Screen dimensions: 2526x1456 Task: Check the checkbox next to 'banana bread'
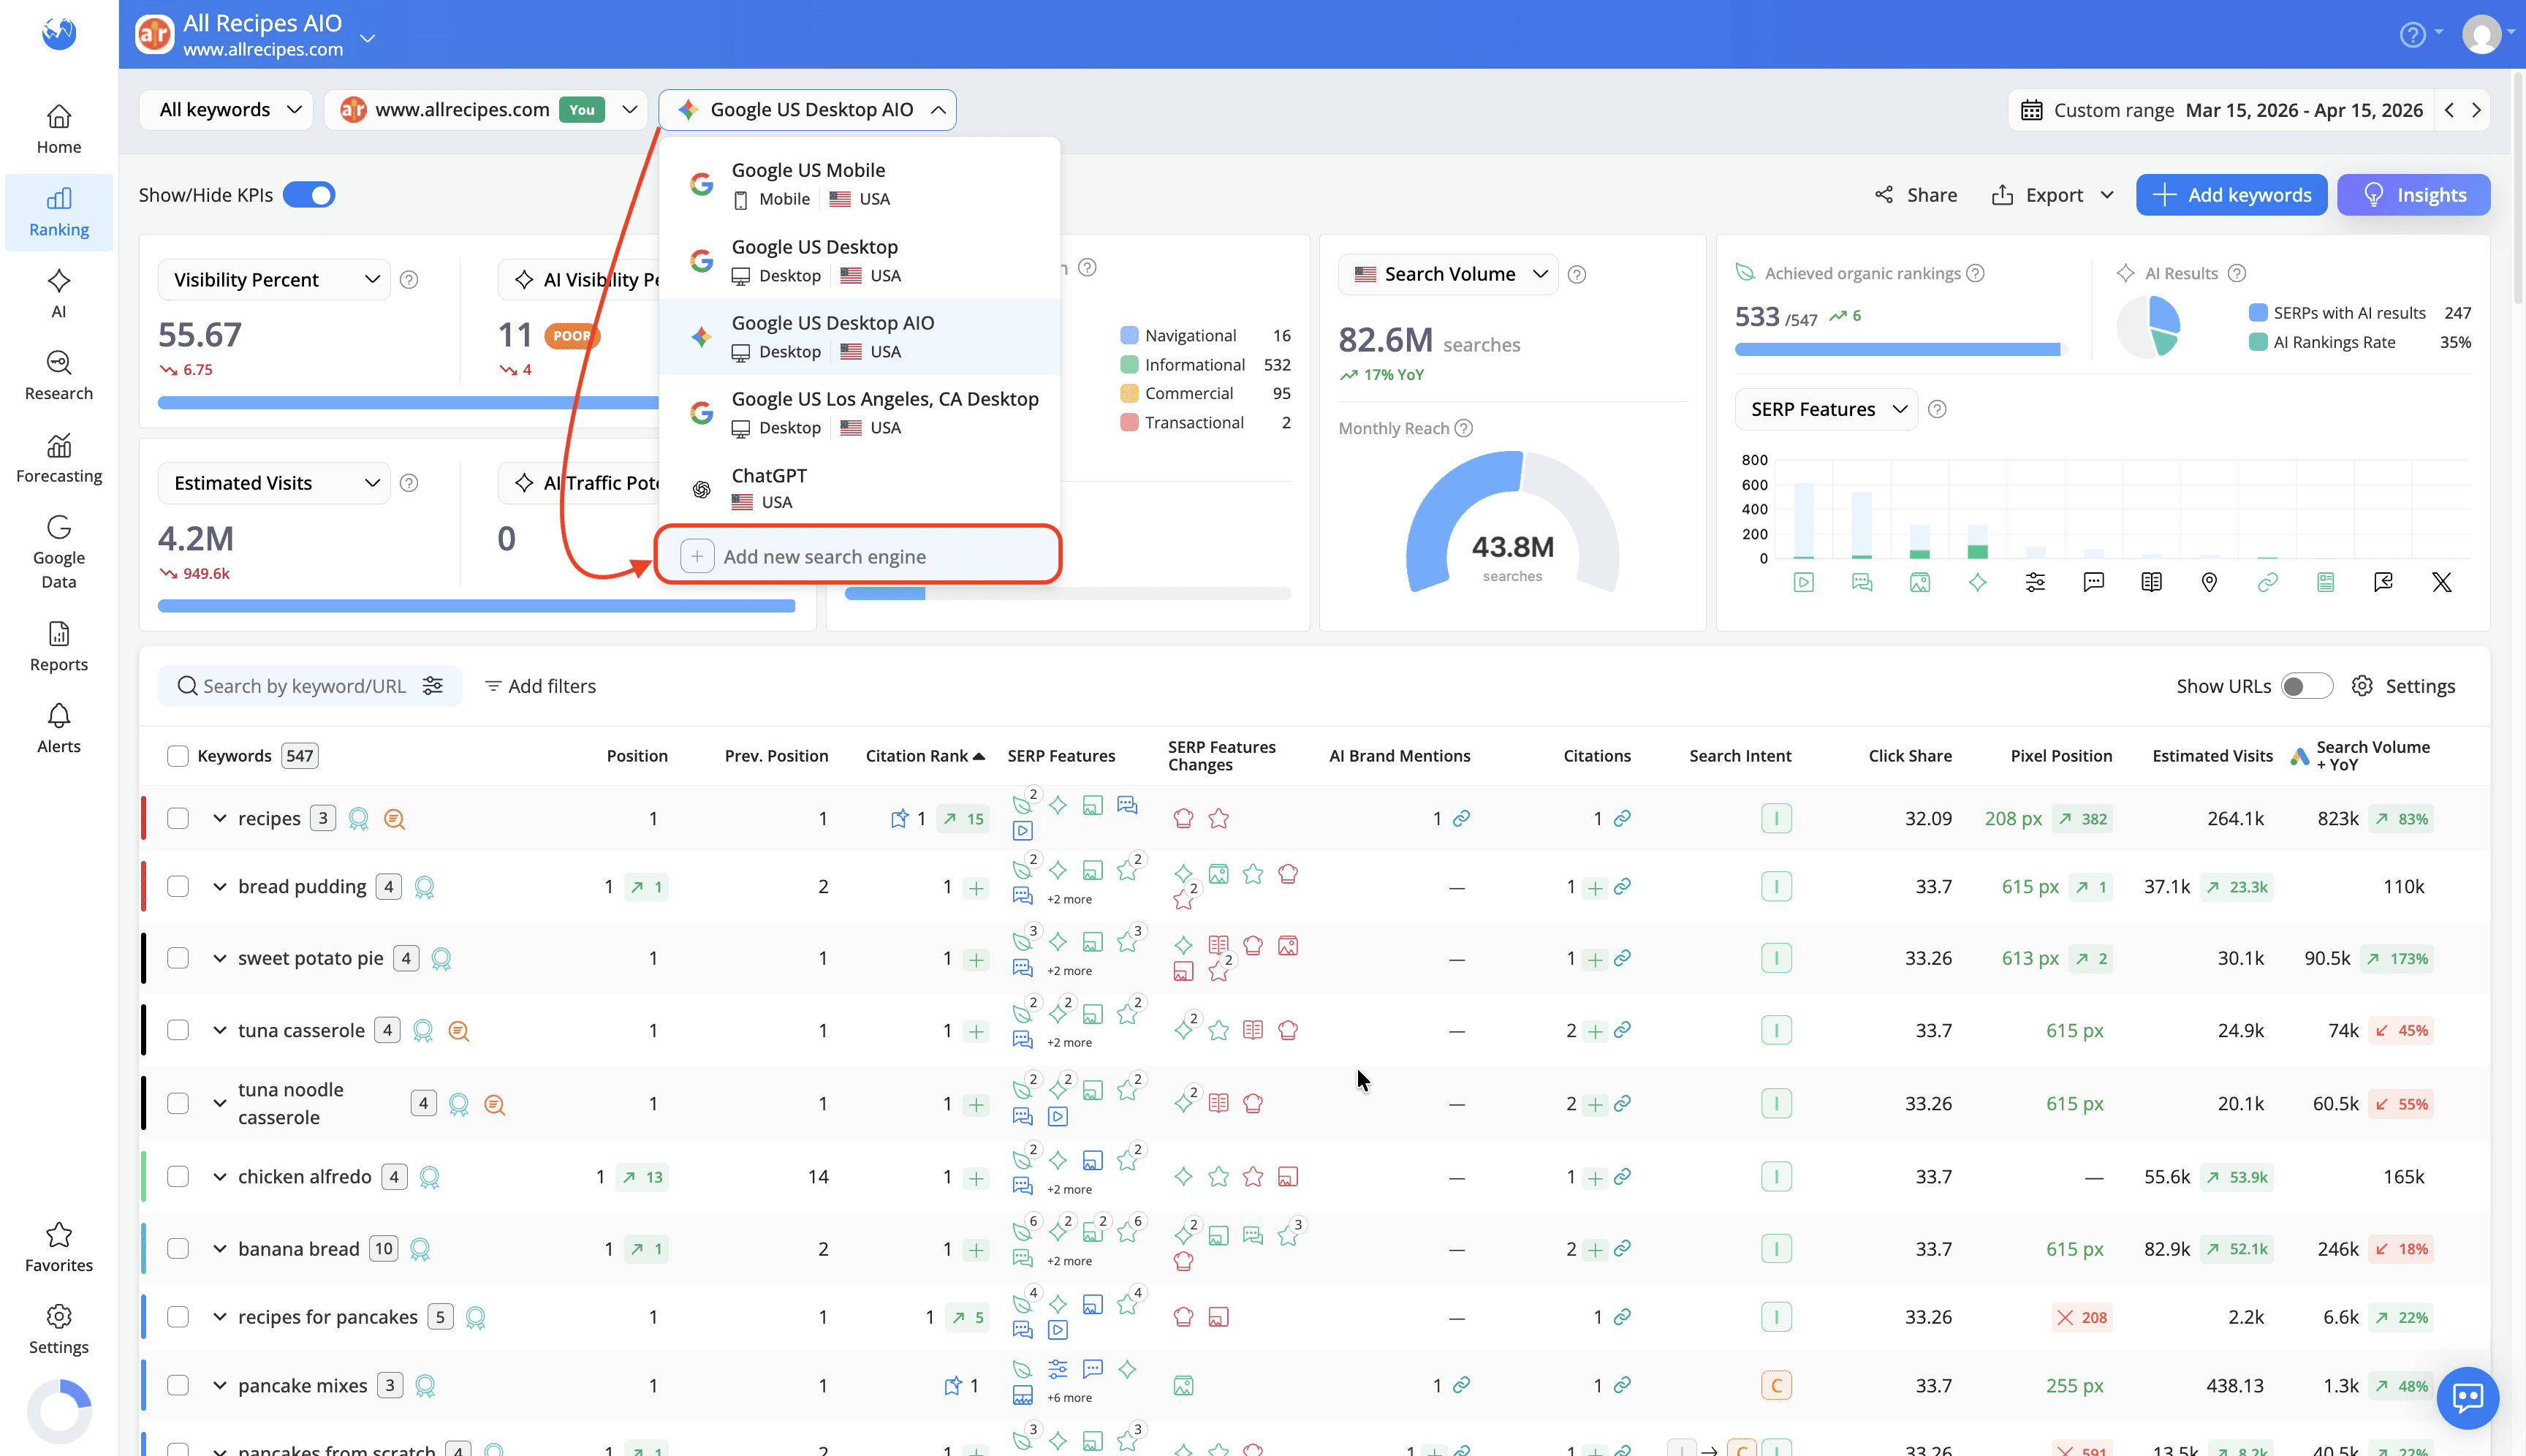tap(178, 1248)
